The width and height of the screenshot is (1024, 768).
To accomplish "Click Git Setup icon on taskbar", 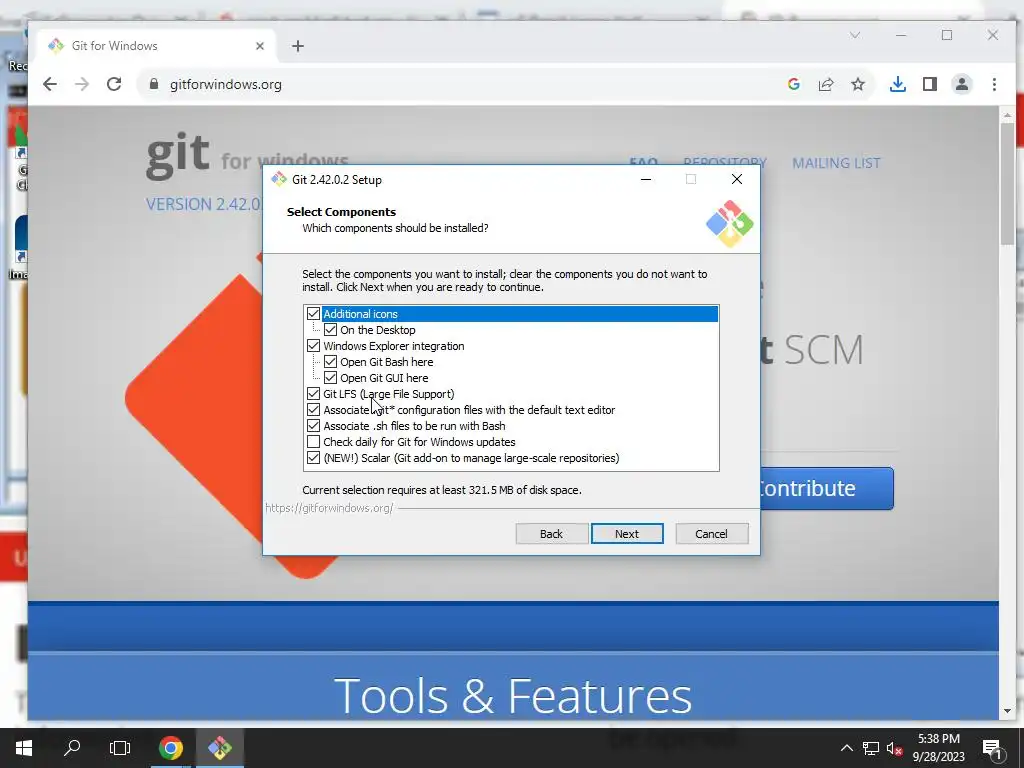I will (x=219, y=748).
